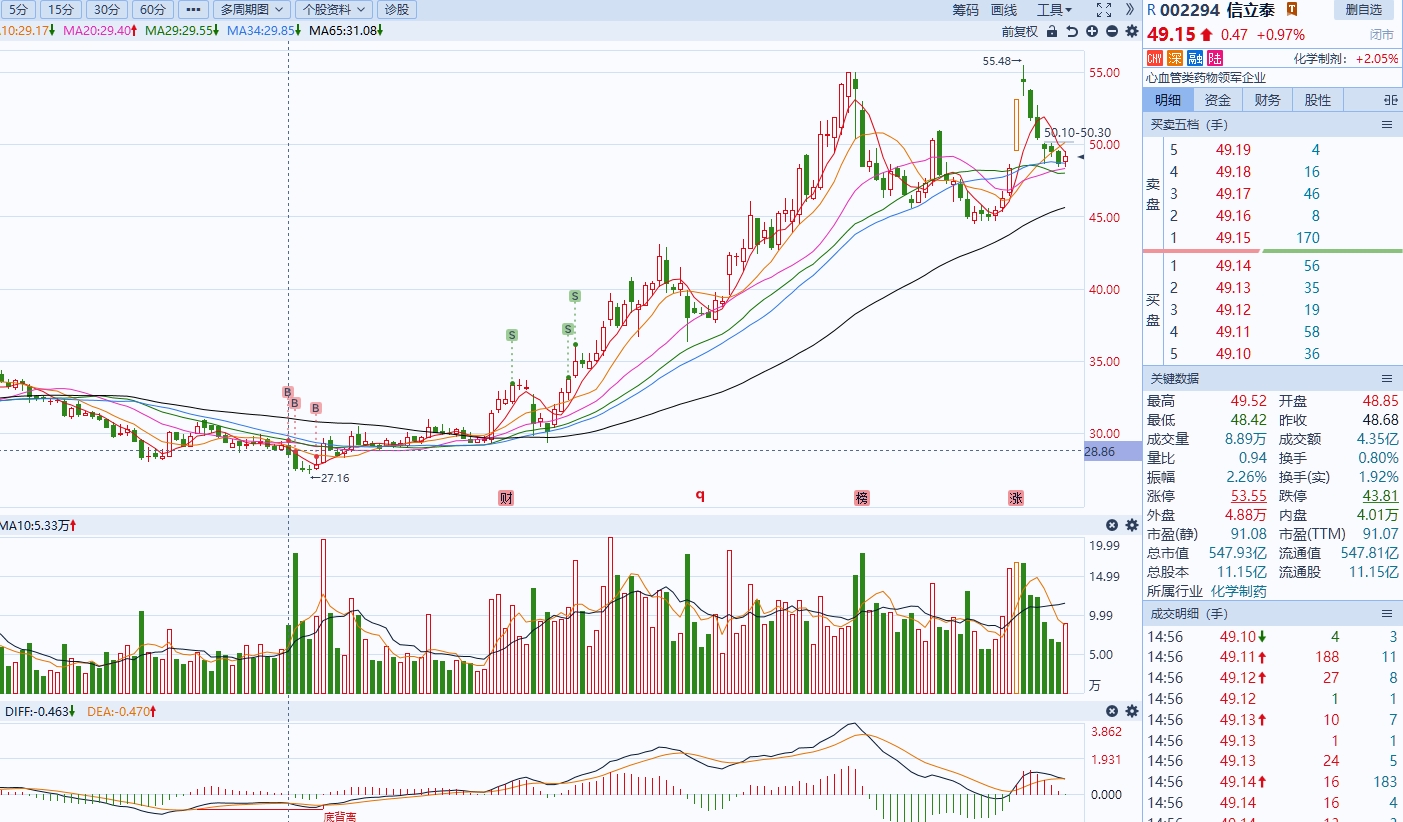
Task: Click the MA10:5.33万 volume label
Action: pos(38,525)
